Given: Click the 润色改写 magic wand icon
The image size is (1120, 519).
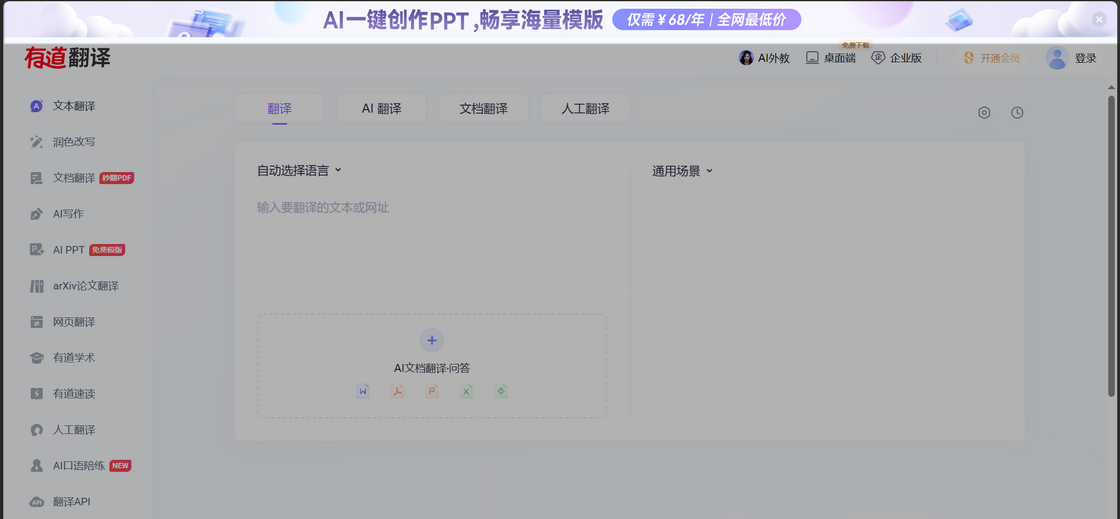Looking at the screenshot, I should (36, 142).
